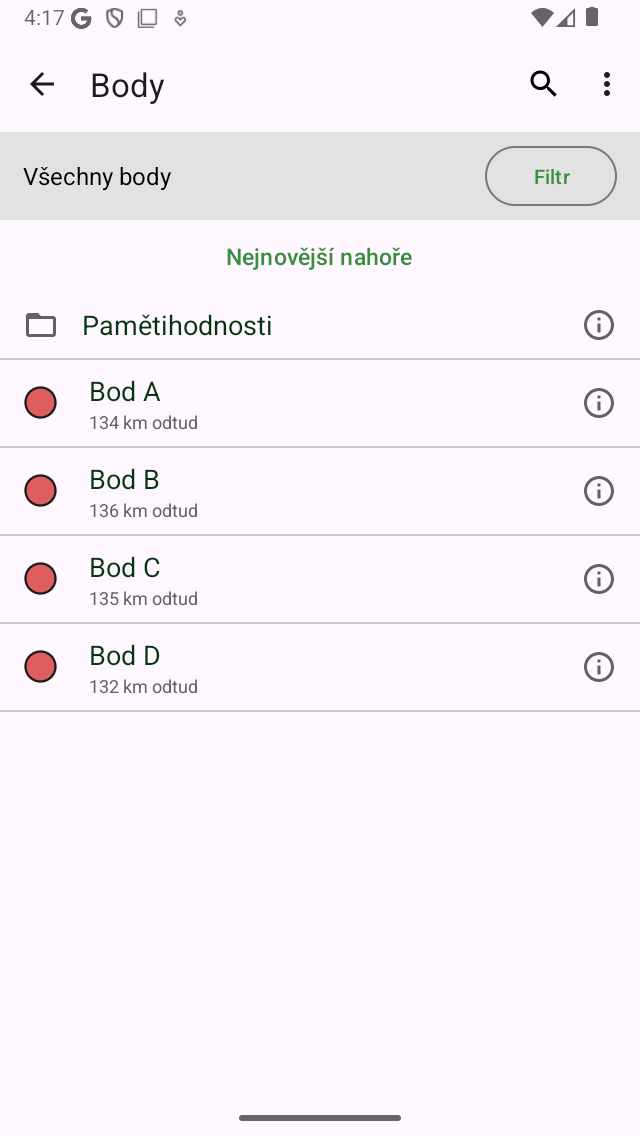Click the Všechny body header label
This screenshot has height=1136, width=640.
(97, 177)
